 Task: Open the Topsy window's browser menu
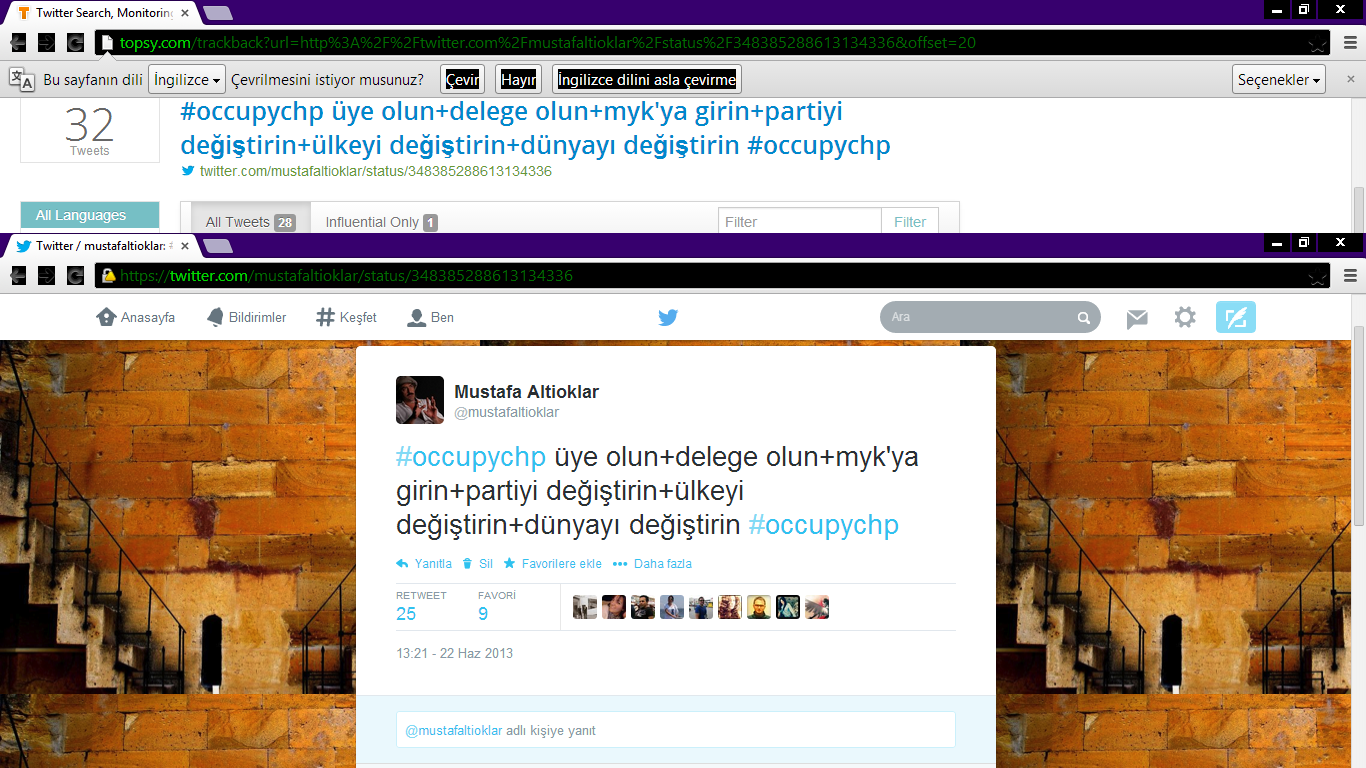(x=1350, y=43)
